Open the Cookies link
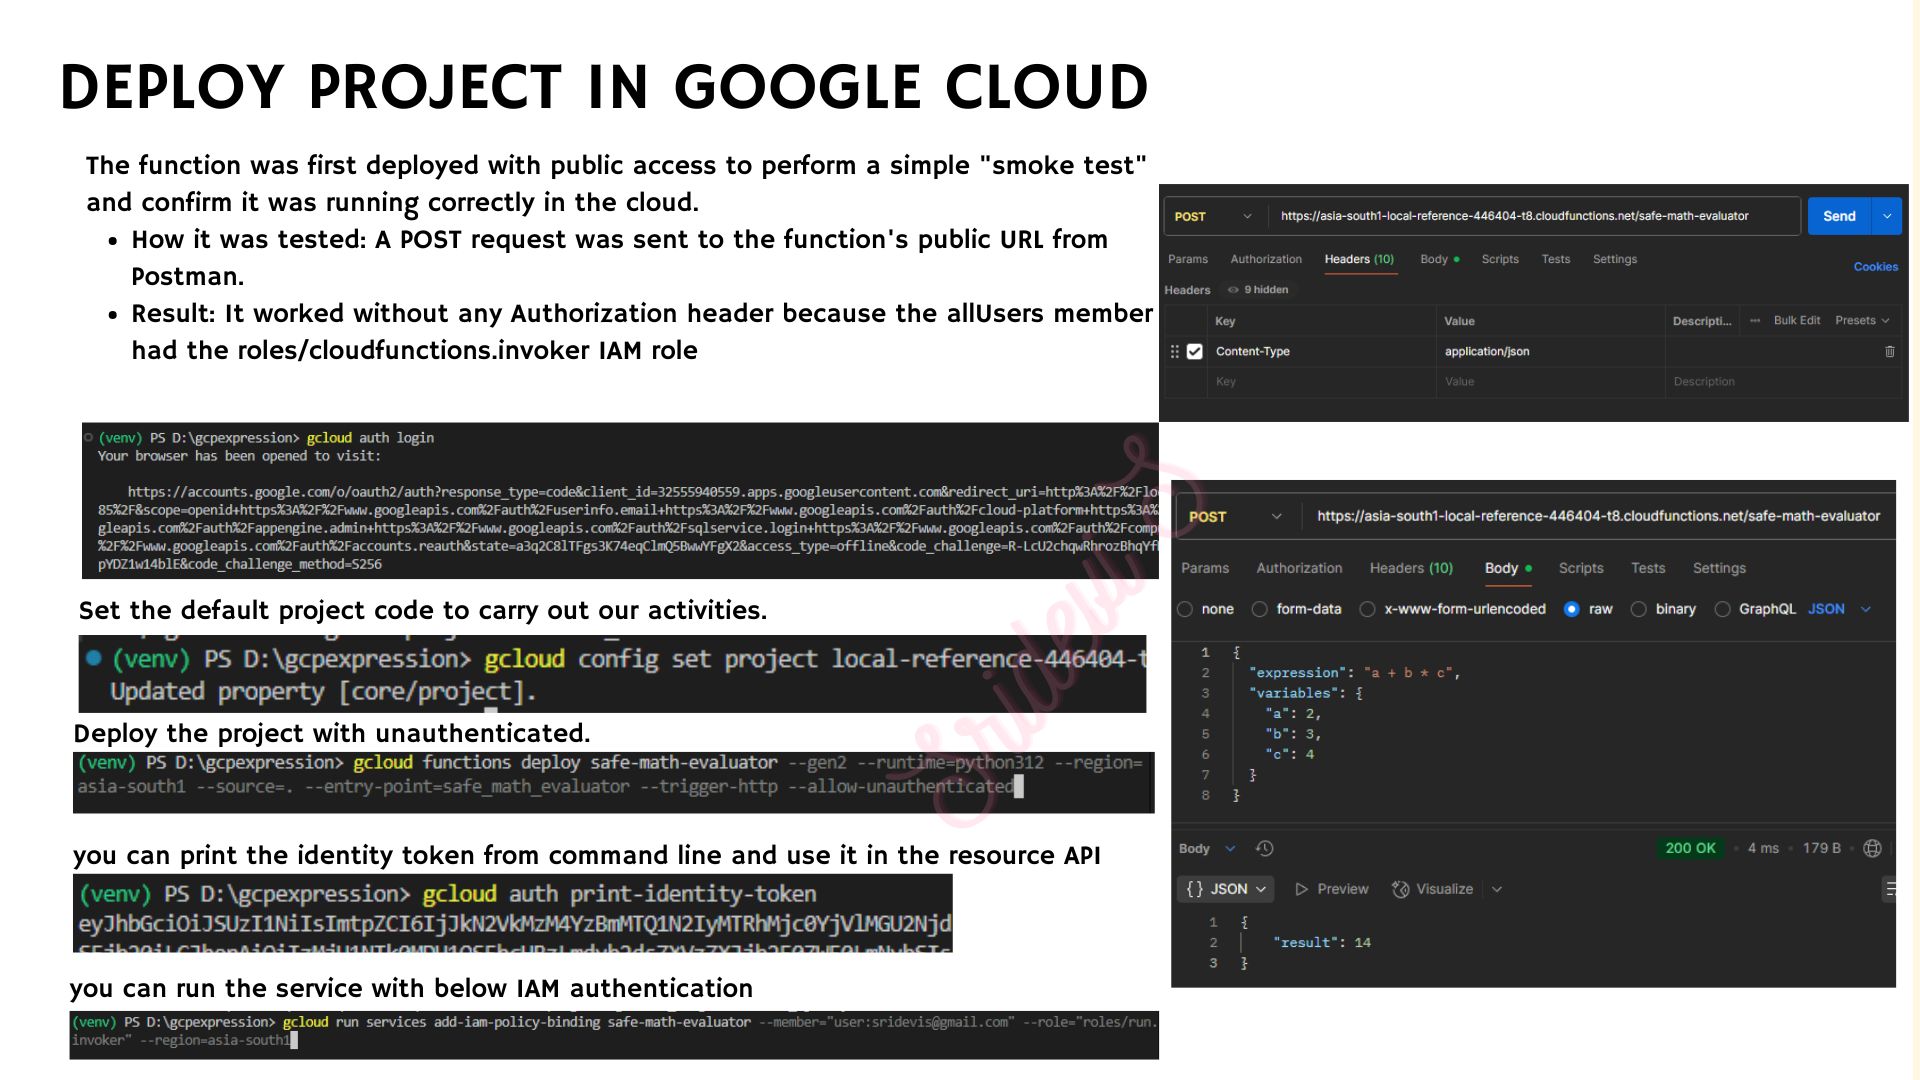1920x1080 pixels. (1875, 267)
